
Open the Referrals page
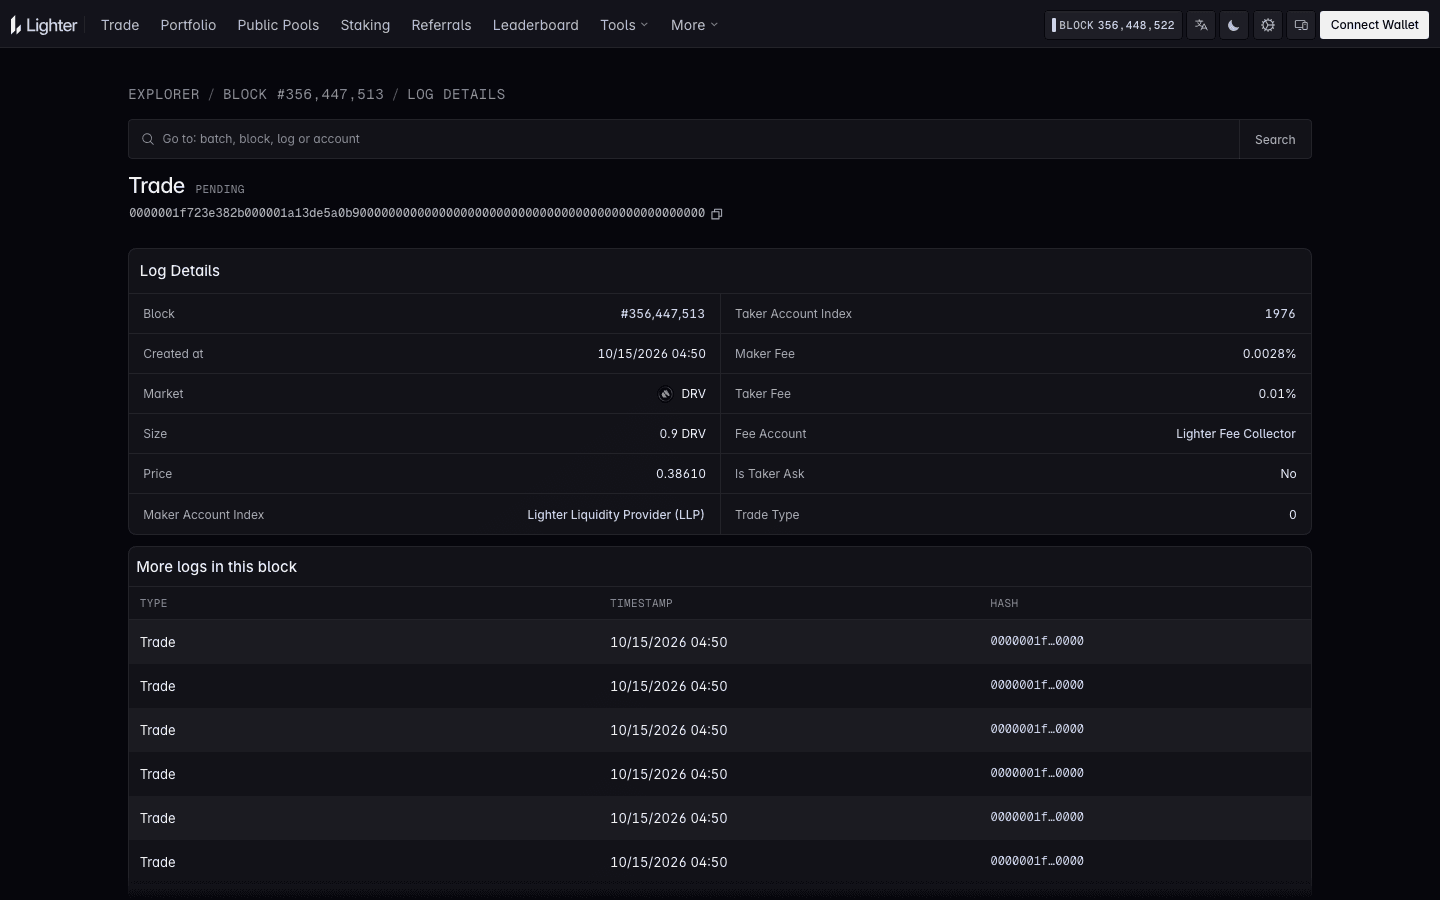coord(441,25)
